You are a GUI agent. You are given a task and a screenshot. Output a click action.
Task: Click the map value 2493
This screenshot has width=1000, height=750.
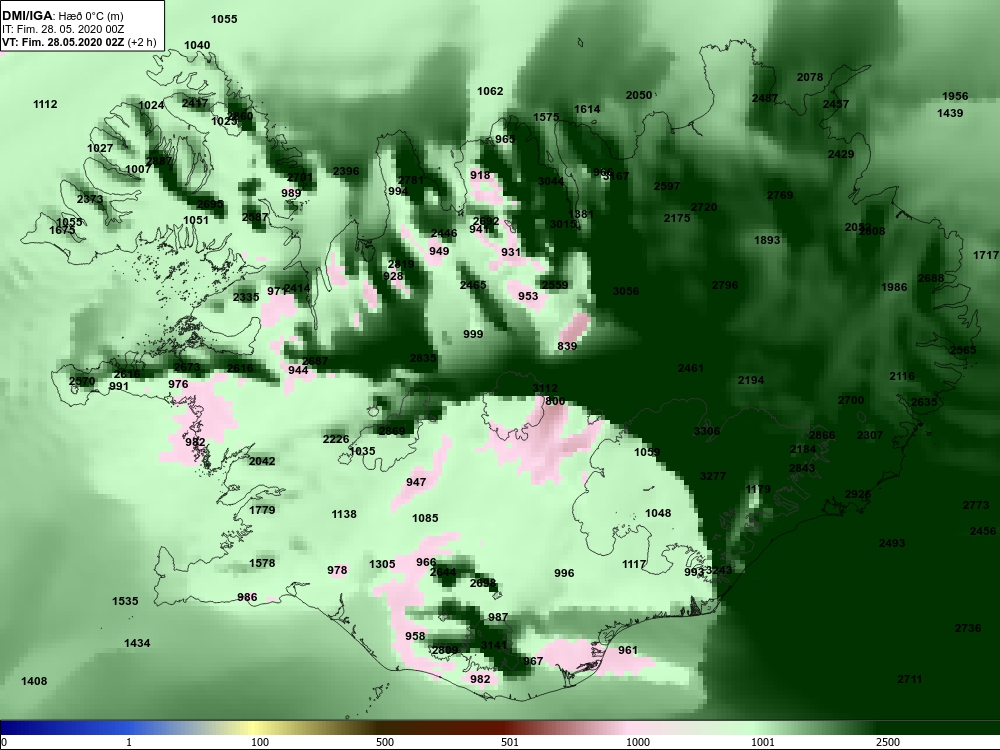[892, 543]
